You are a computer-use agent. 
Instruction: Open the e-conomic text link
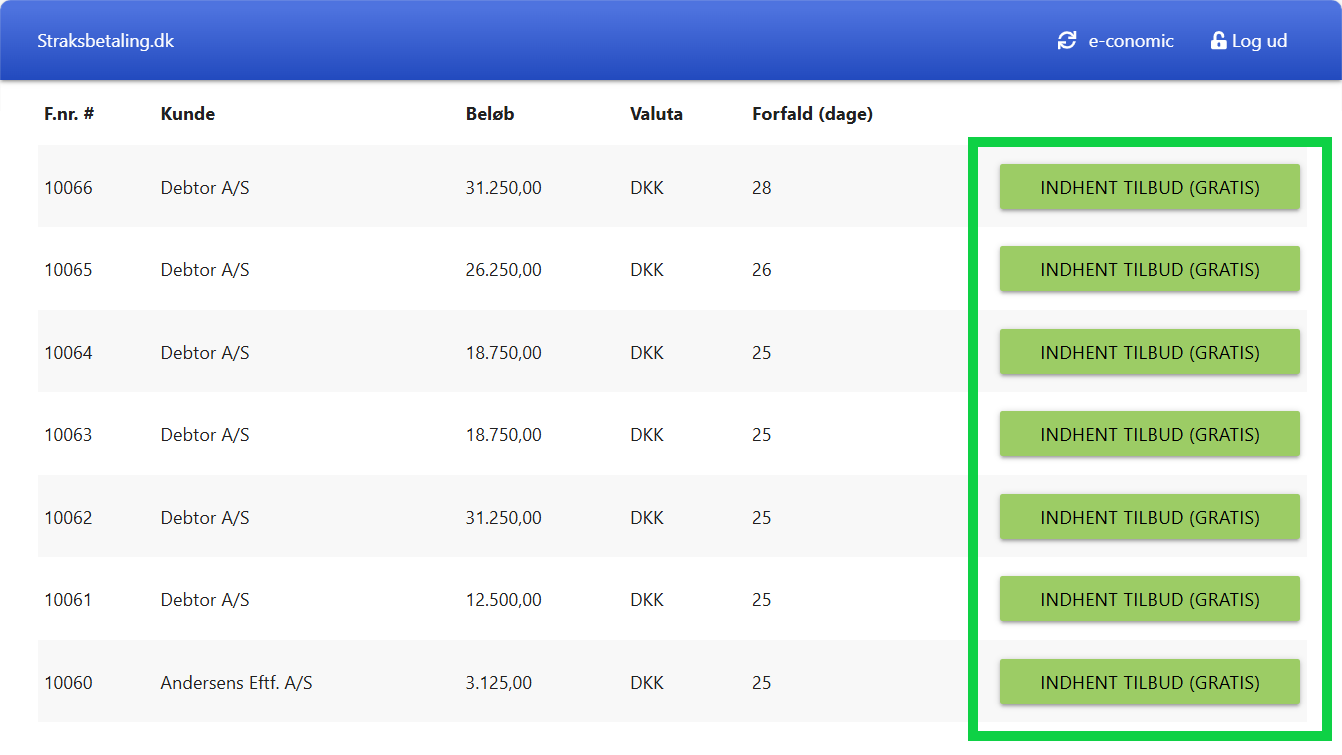coord(1131,41)
